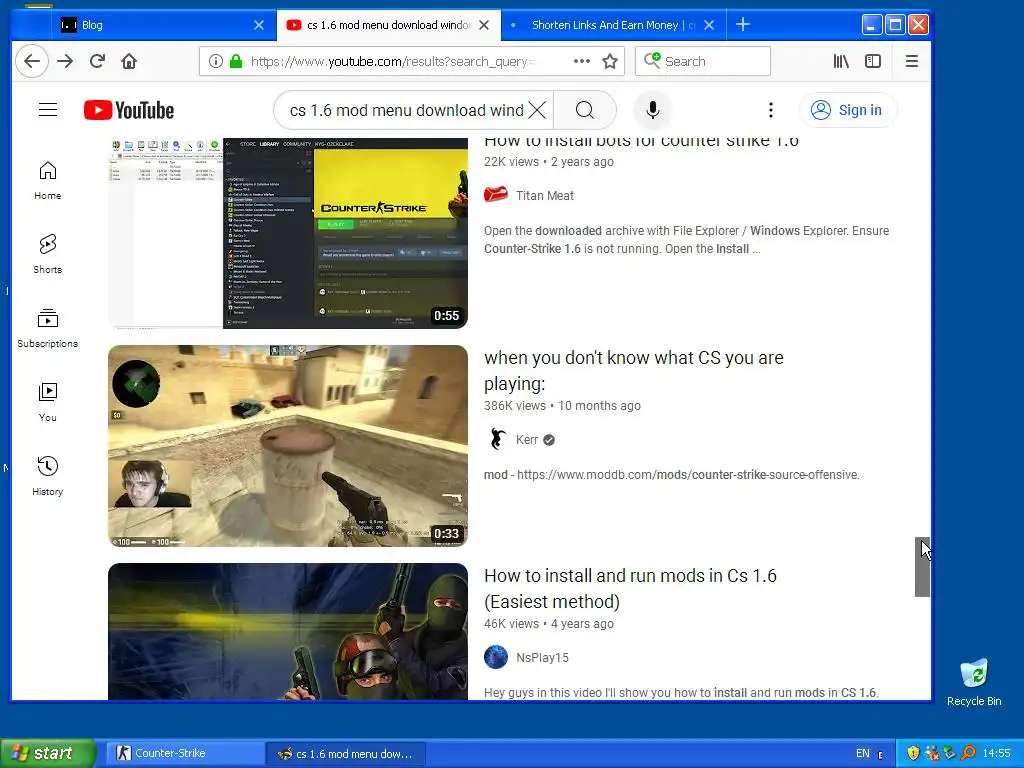1024x768 pixels.
Task: Select cs 1.6 mod menu taskbar button
Action: (x=346, y=753)
